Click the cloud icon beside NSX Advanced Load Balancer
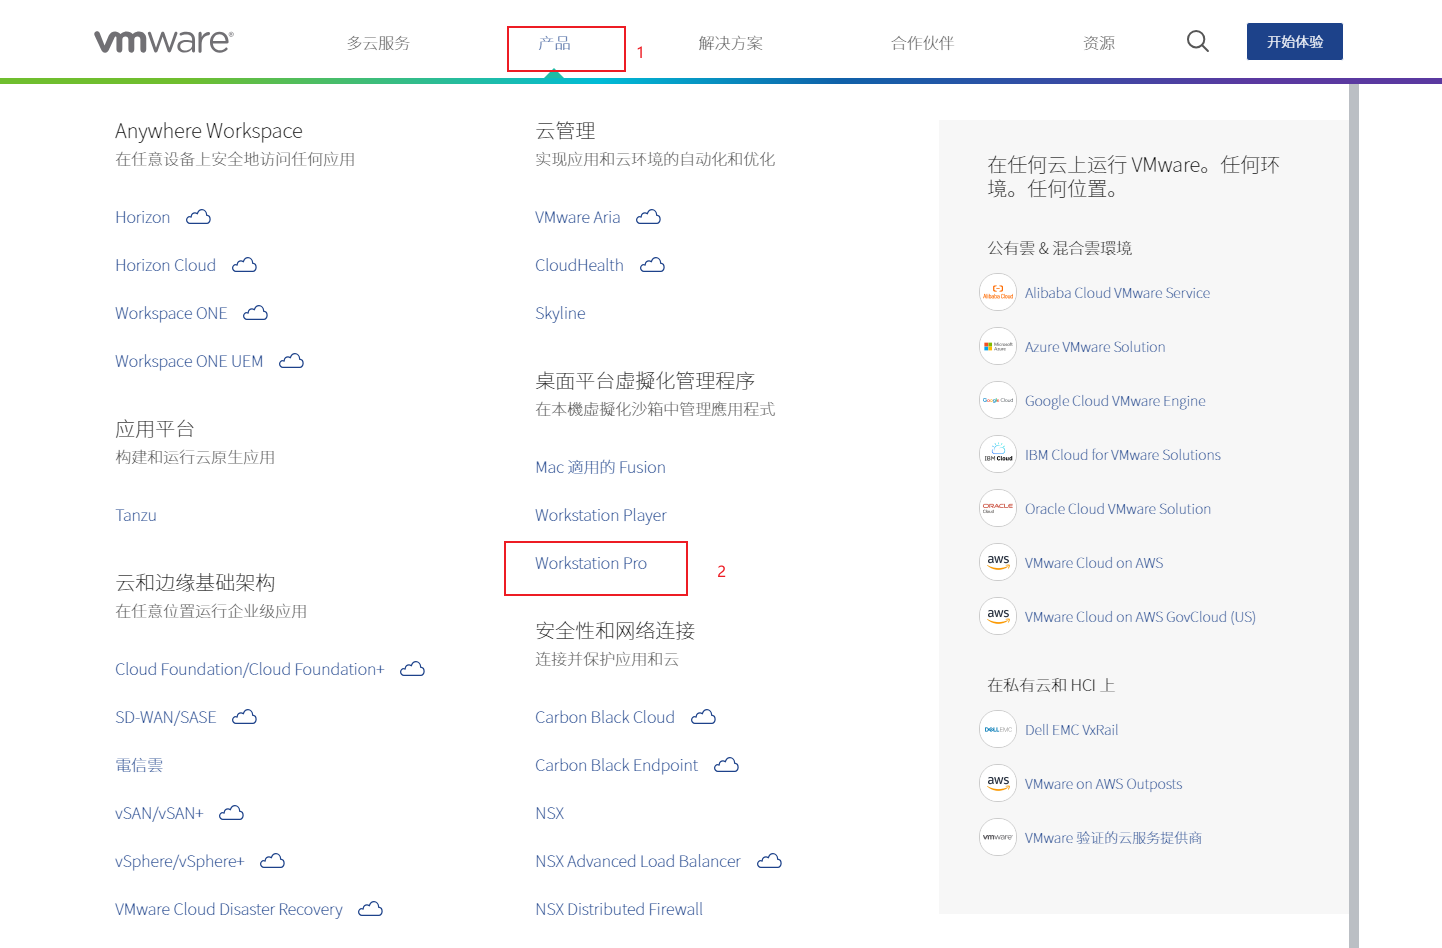Screen dimensions: 1442x948 770,861
